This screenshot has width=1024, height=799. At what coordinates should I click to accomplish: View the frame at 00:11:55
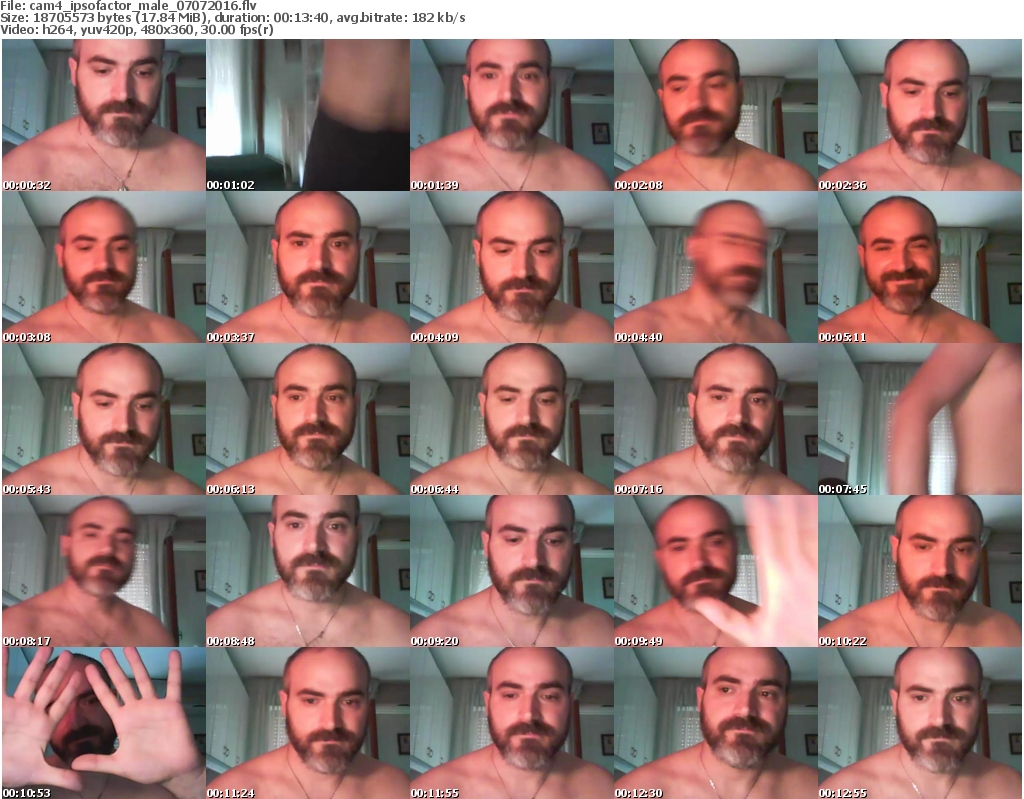pos(511,723)
